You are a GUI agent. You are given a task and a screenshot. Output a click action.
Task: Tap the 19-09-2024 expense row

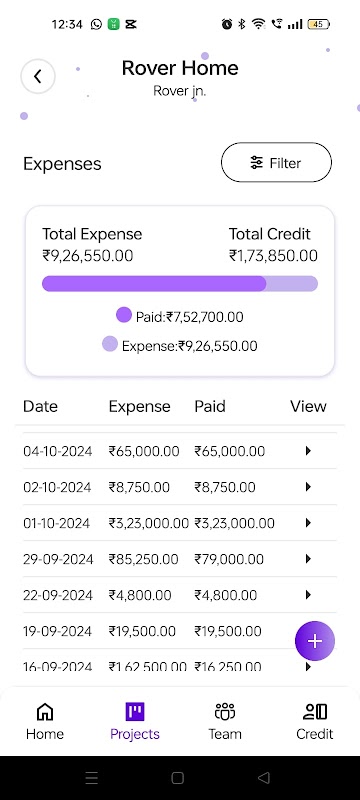tap(176, 631)
